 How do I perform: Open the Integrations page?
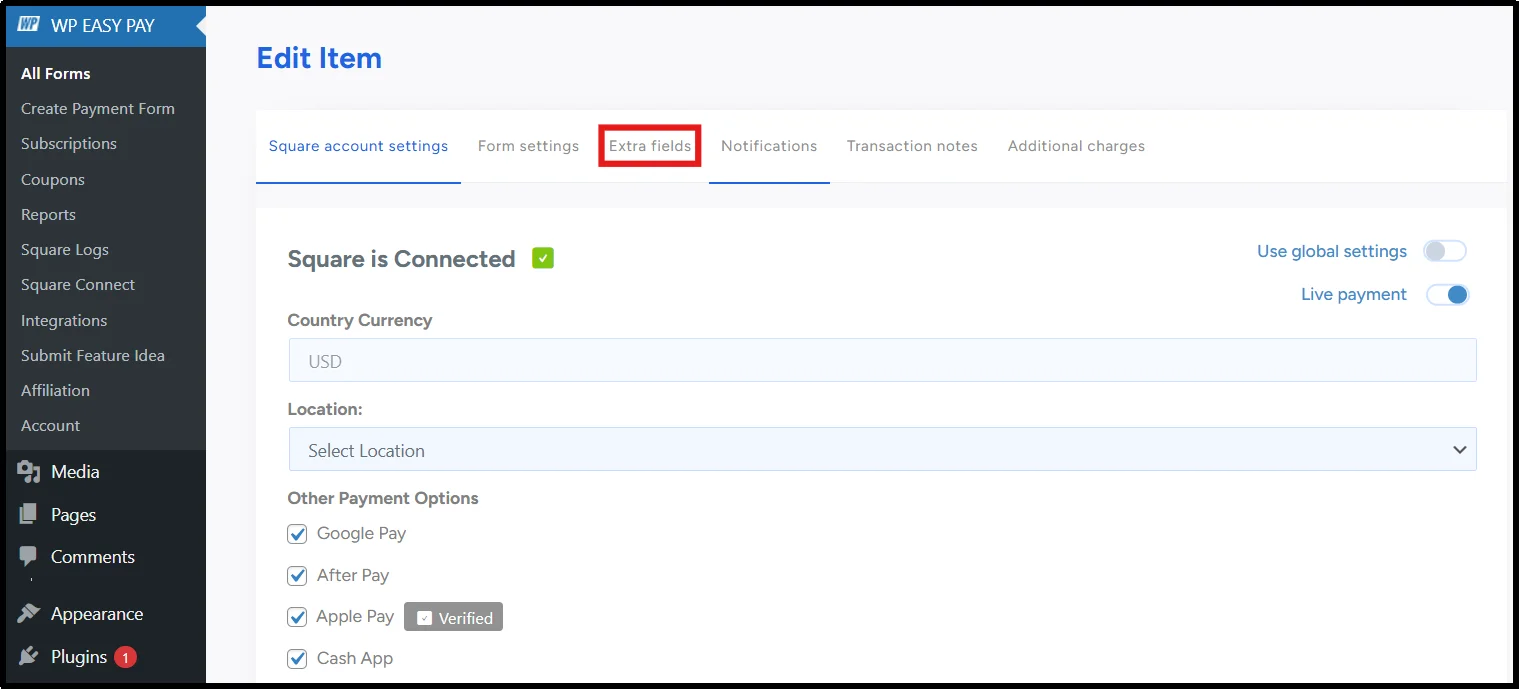[64, 321]
